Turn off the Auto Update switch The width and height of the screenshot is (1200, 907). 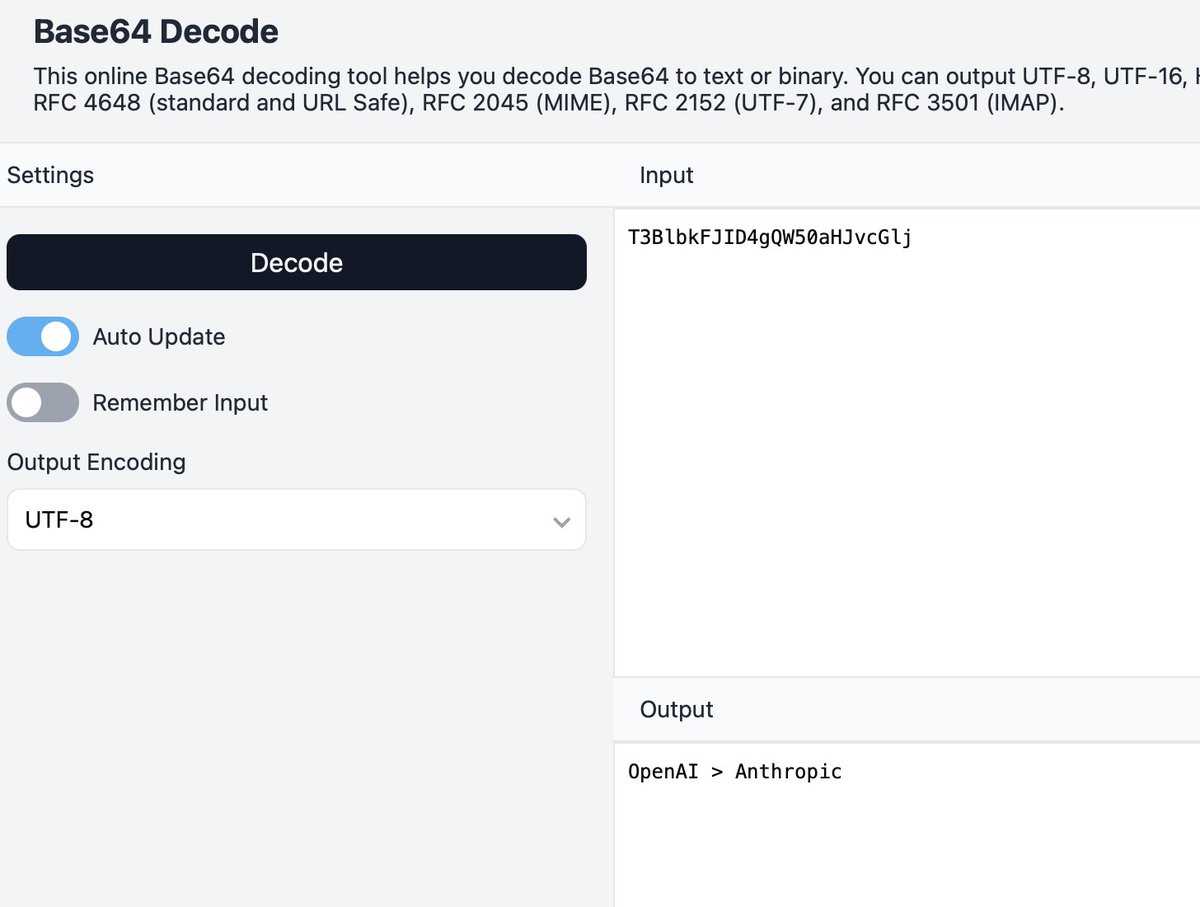(43, 337)
